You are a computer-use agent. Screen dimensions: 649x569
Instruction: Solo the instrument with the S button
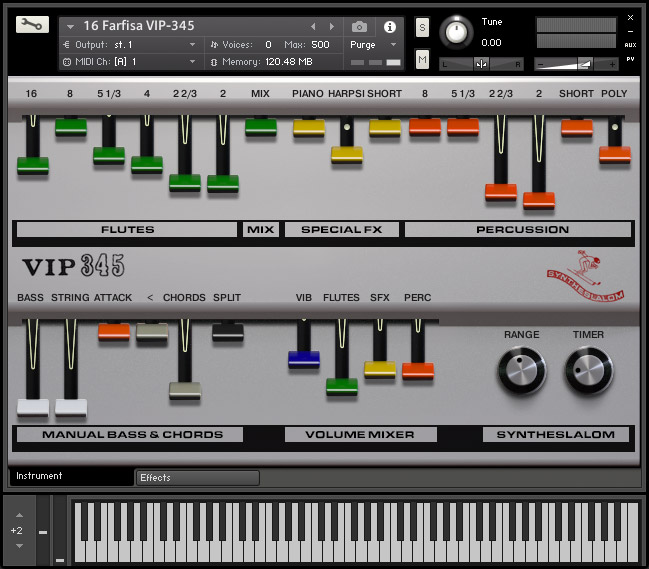[x=422, y=27]
